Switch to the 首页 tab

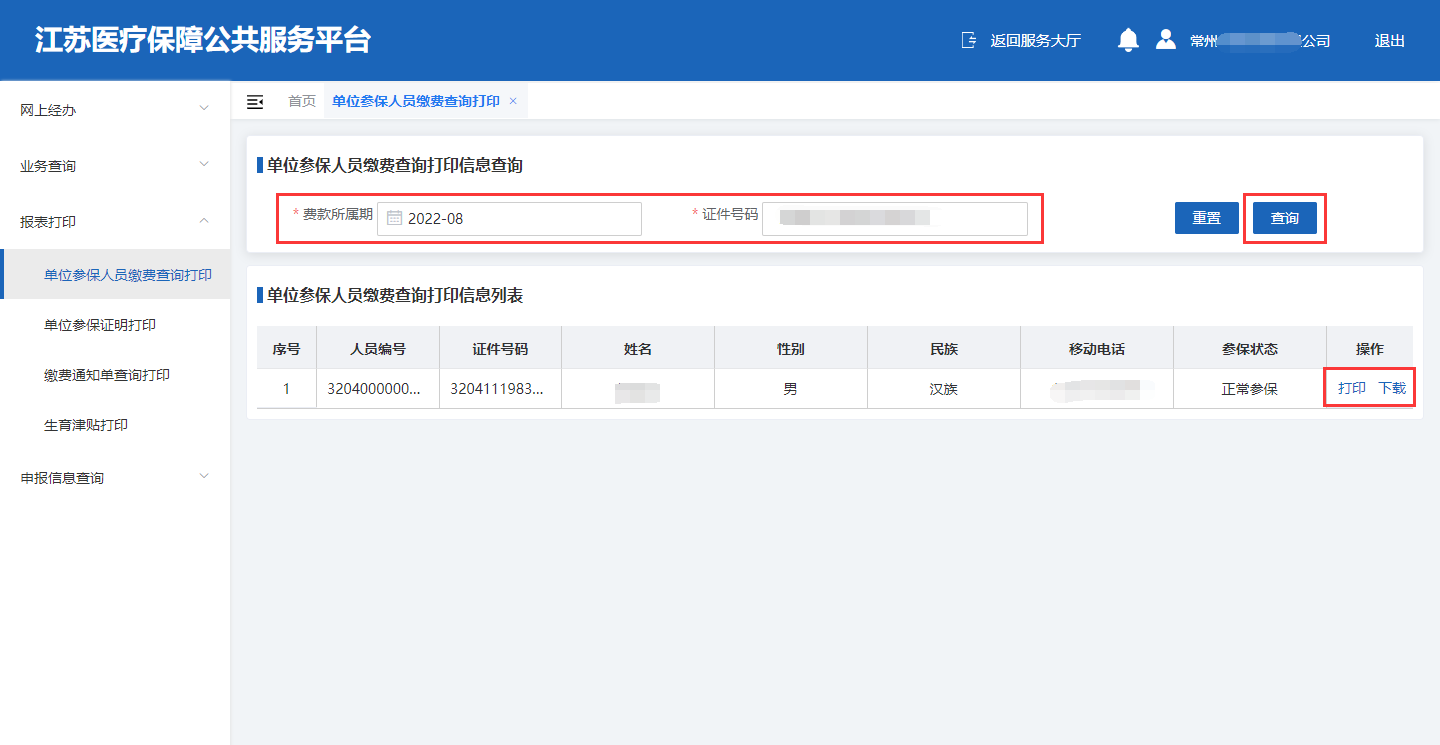point(302,101)
